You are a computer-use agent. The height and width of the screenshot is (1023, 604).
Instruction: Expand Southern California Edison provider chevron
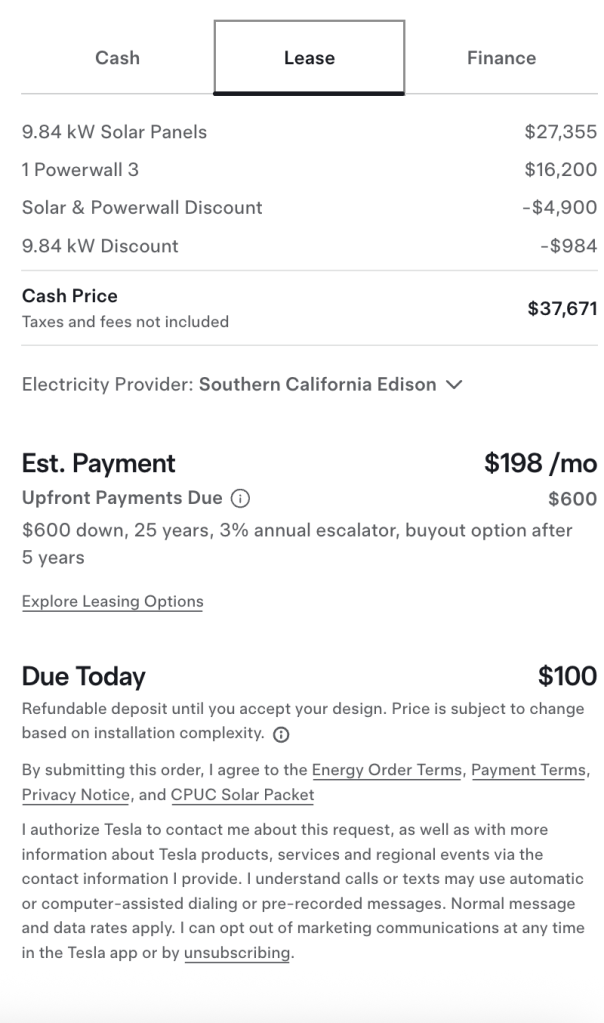click(454, 385)
